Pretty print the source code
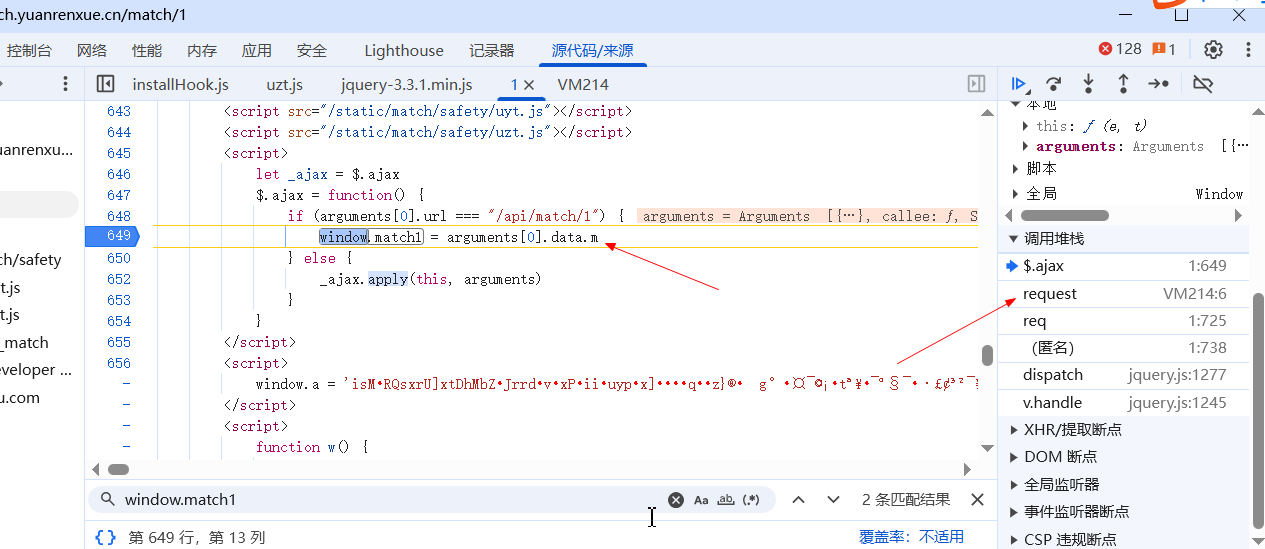This screenshot has height=549, width=1265. click(x=105, y=537)
